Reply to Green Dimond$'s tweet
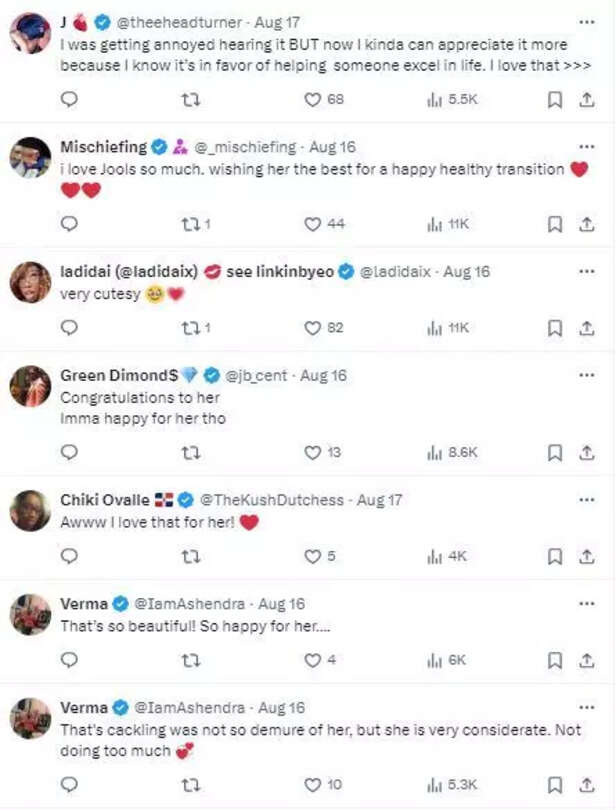The width and height of the screenshot is (616, 810). tap(69, 453)
